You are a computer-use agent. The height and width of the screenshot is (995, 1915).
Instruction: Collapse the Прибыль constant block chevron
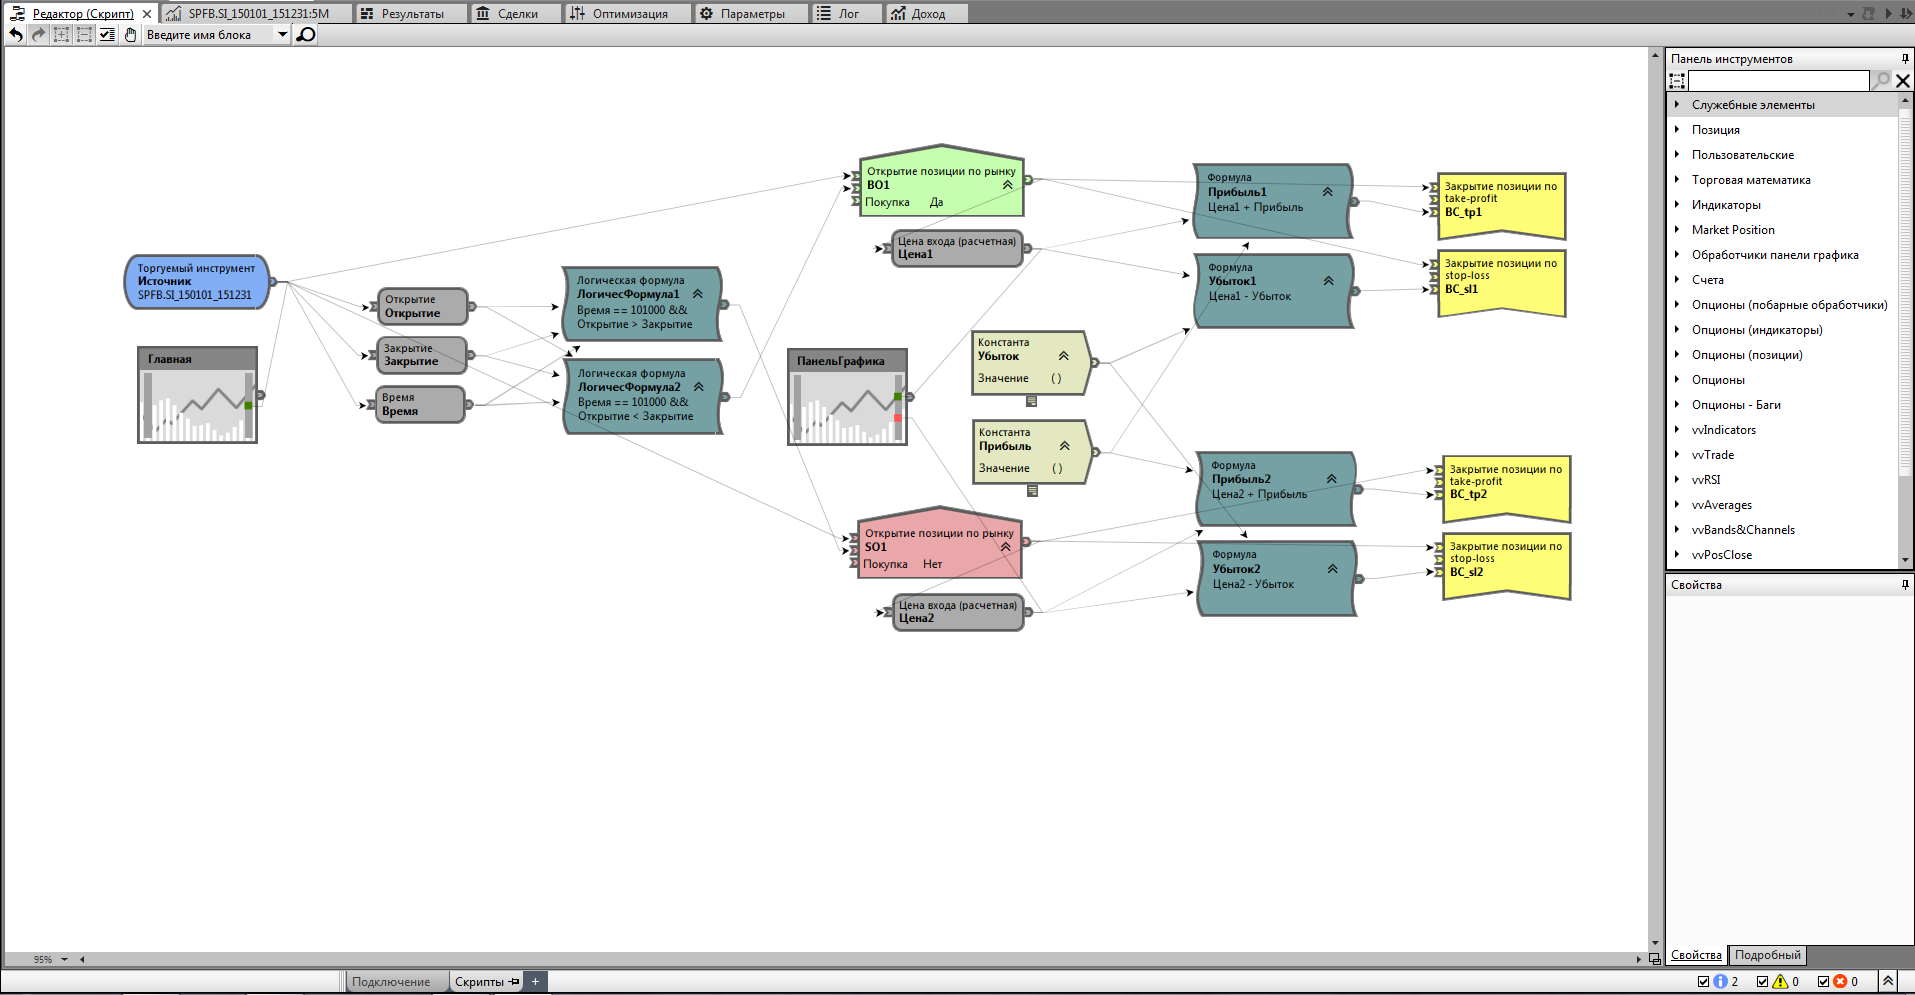(1064, 446)
